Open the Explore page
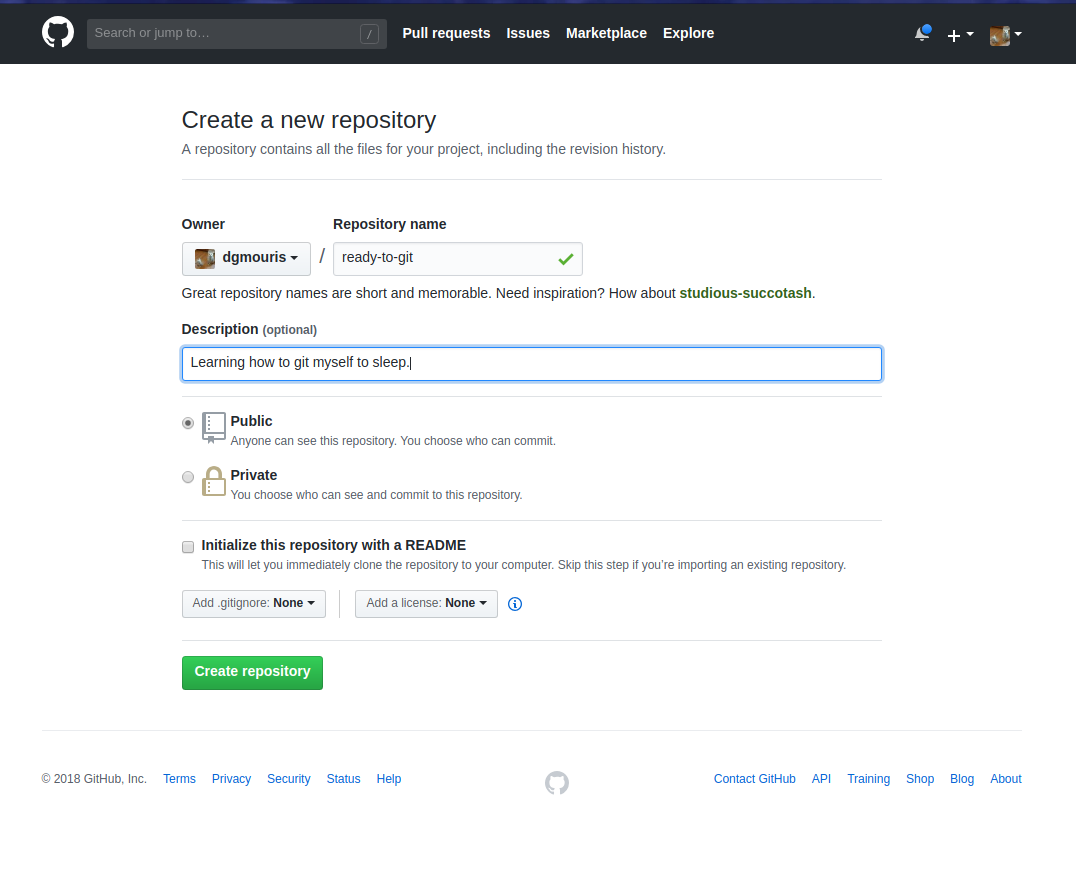The width and height of the screenshot is (1076, 890). click(688, 33)
